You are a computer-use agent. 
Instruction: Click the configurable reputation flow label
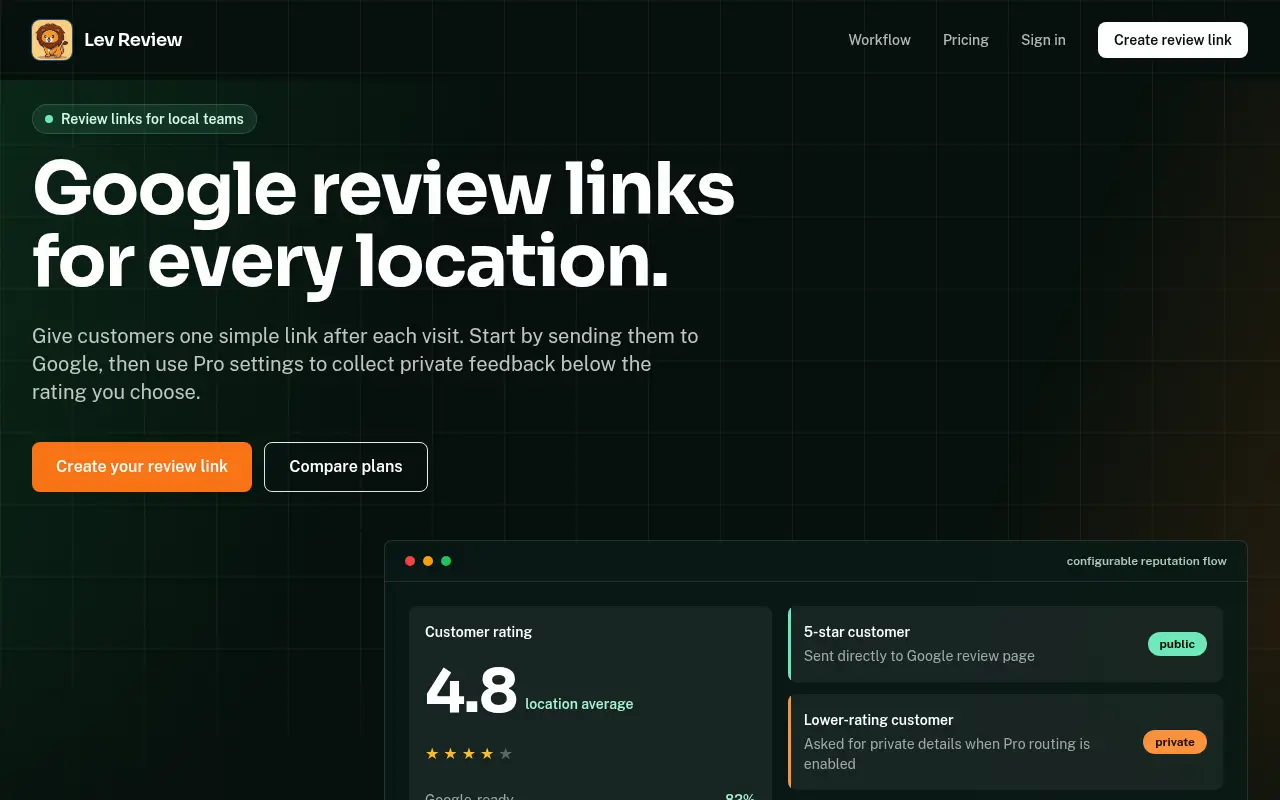pos(1146,561)
